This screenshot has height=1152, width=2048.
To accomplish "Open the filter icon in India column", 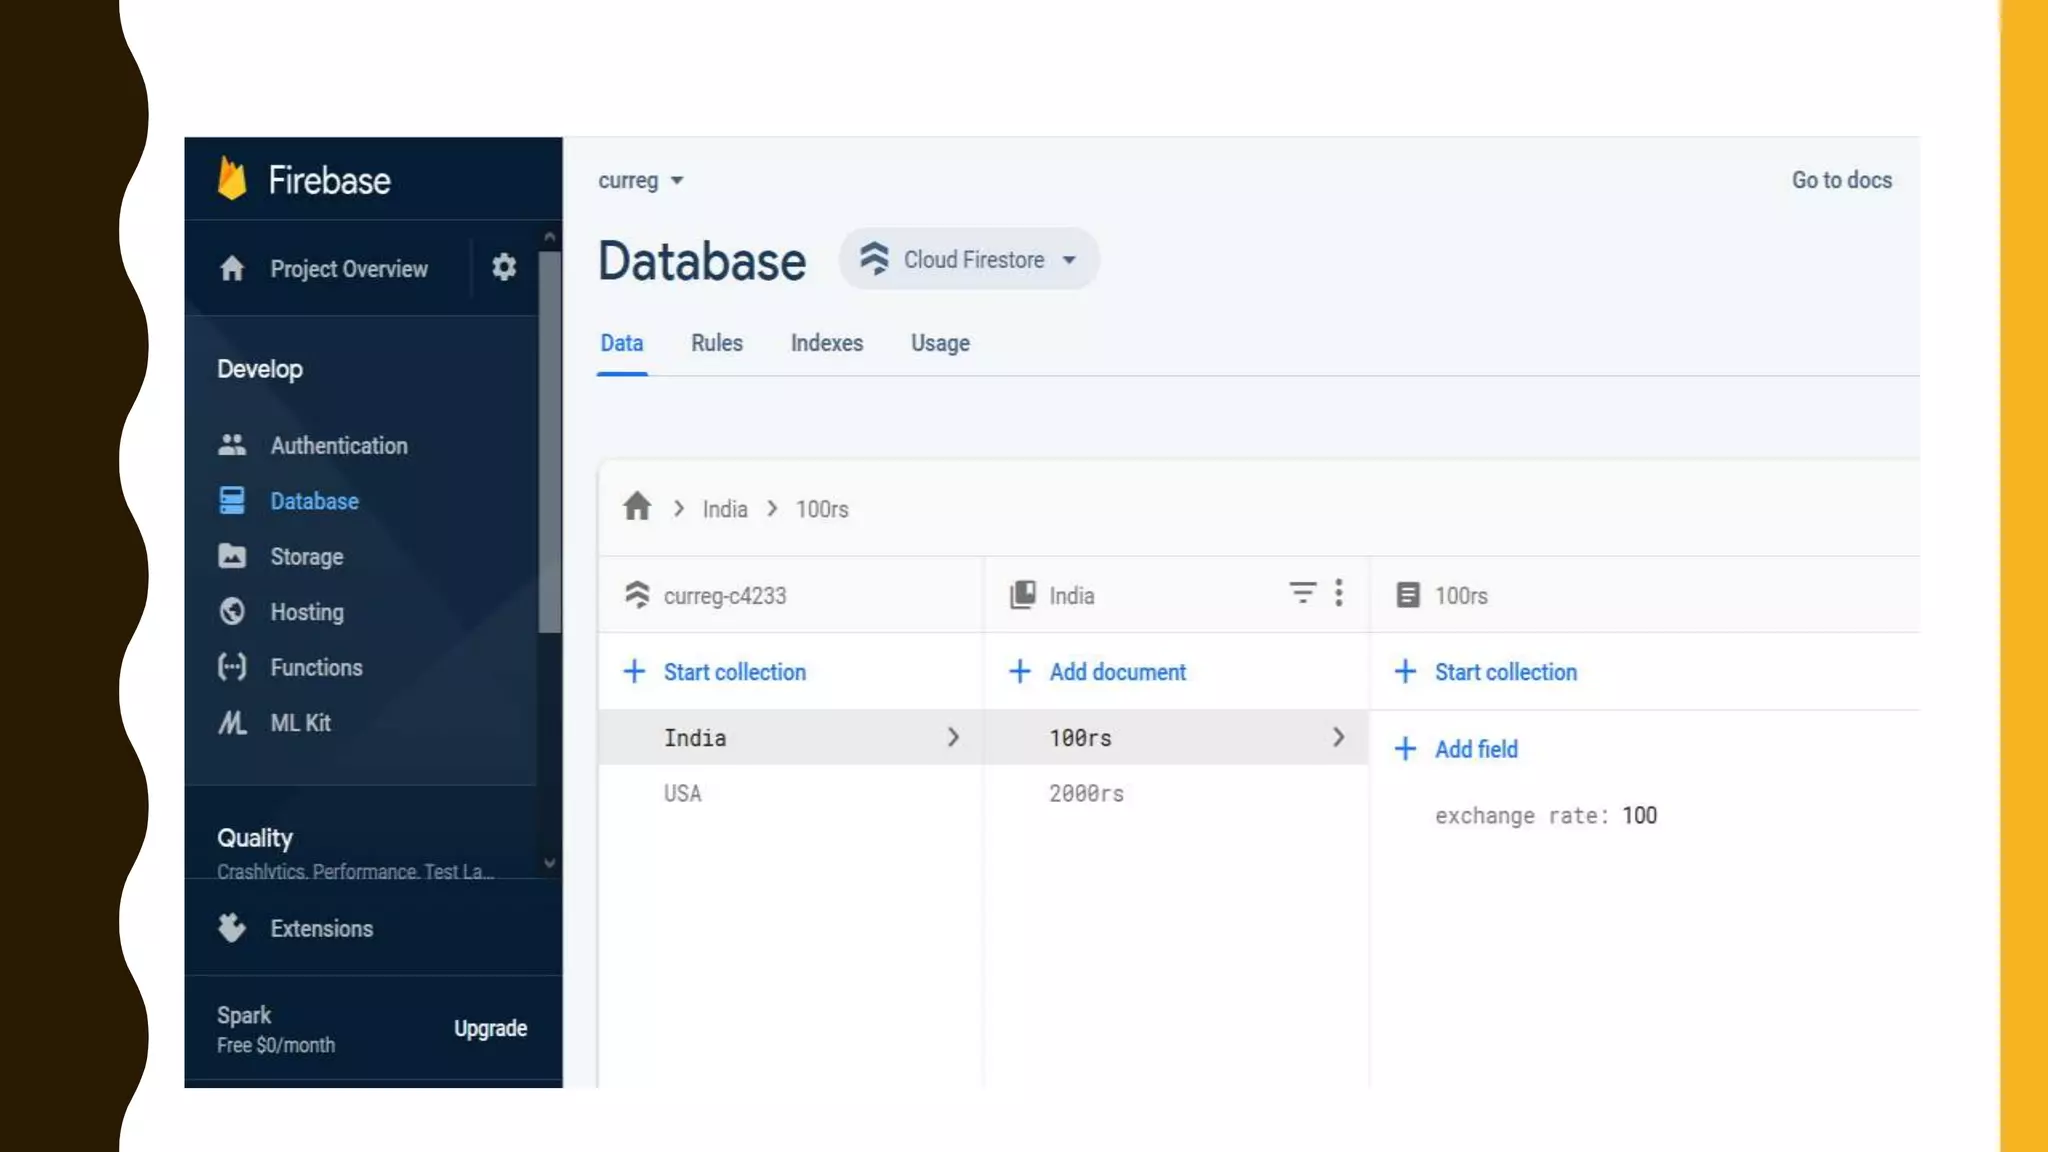I will point(1302,593).
